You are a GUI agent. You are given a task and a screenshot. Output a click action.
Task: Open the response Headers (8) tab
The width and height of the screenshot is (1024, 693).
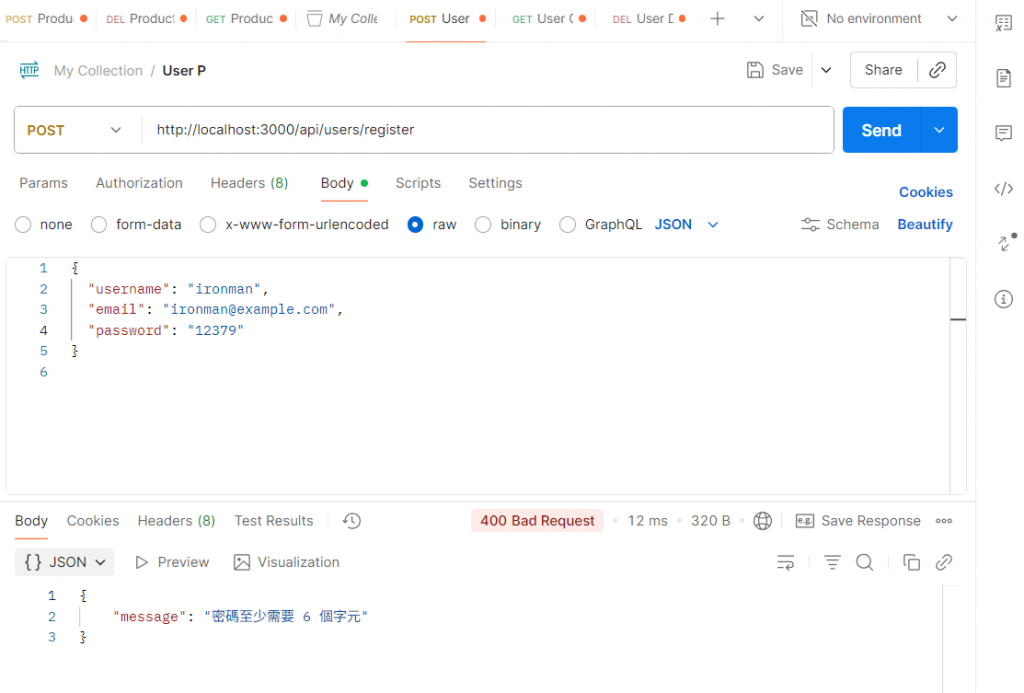[x=176, y=521]
